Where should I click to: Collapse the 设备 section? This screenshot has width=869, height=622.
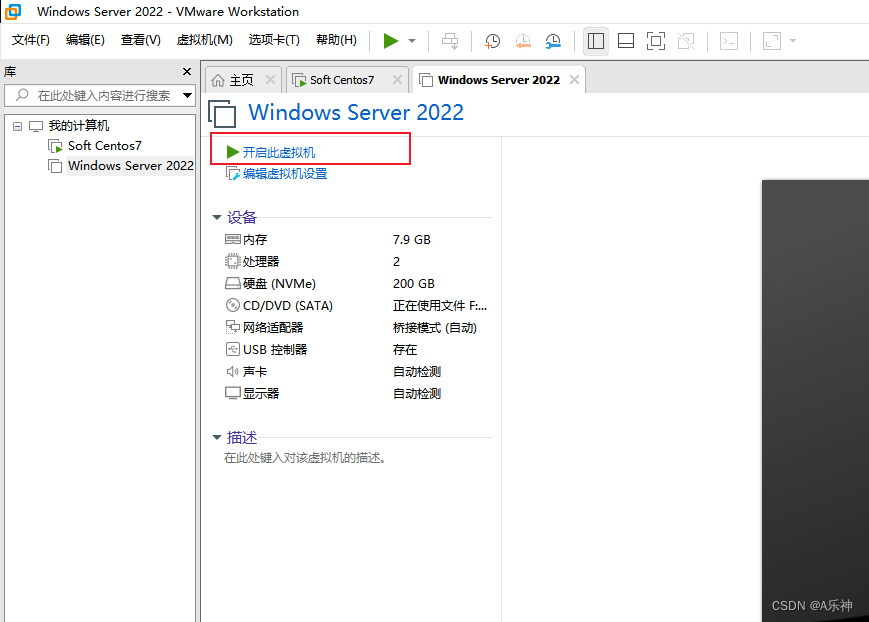[217, 217]
